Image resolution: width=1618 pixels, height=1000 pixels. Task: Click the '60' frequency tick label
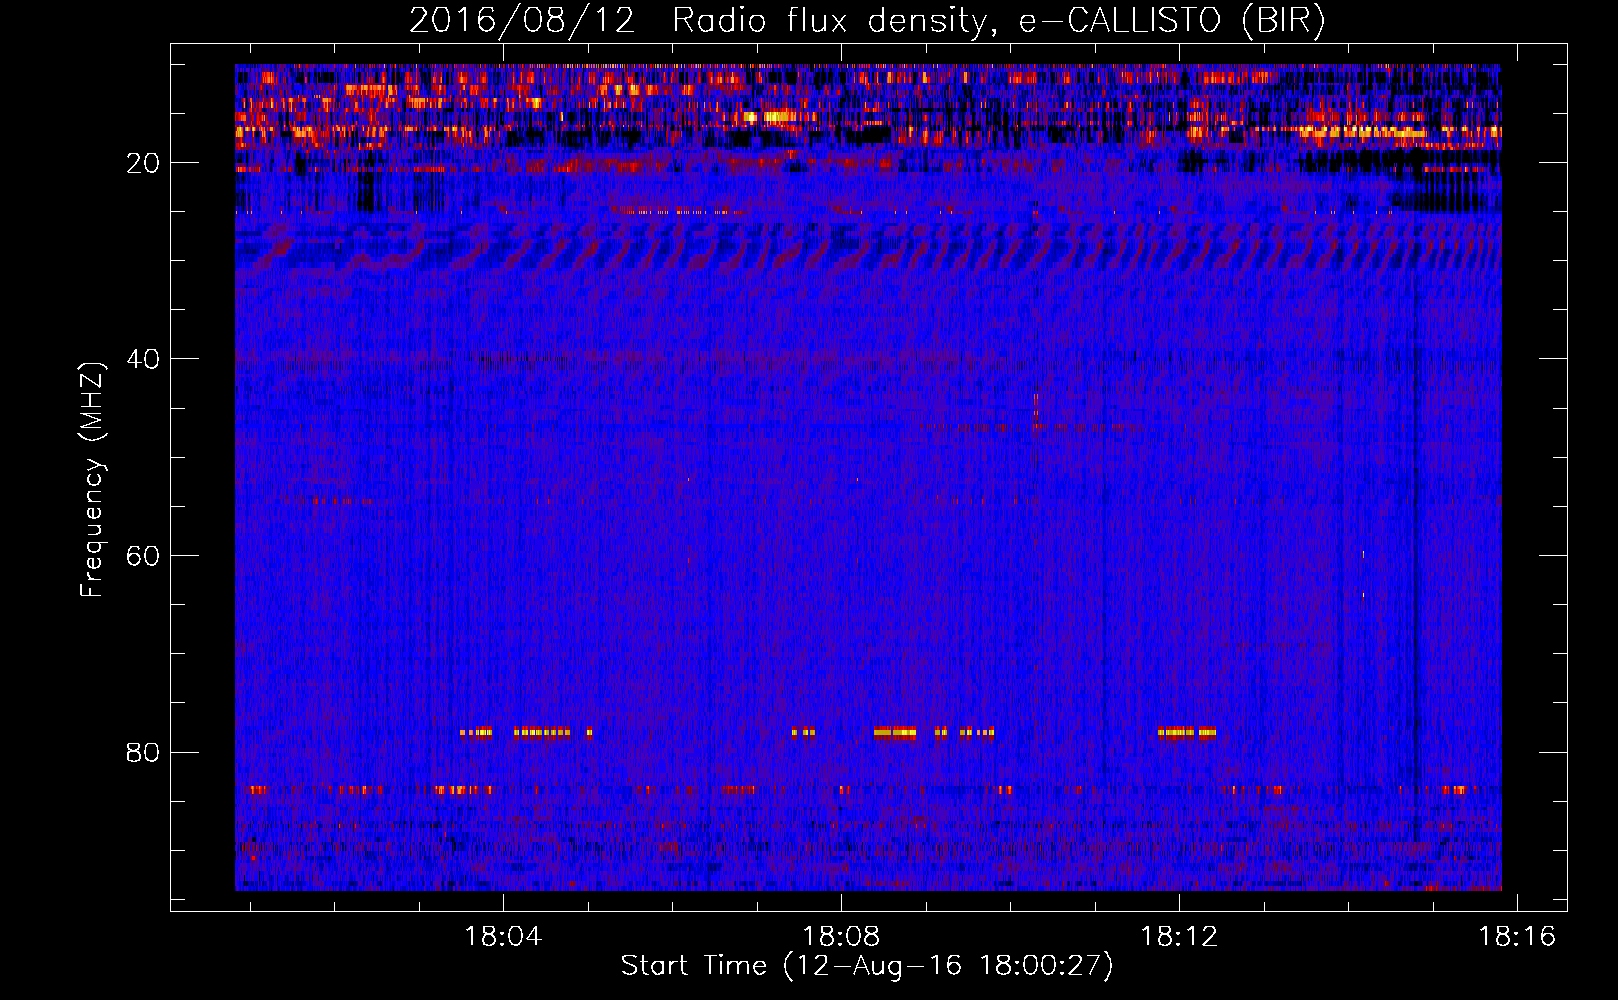pyautogui.click(x=144, y=556)
